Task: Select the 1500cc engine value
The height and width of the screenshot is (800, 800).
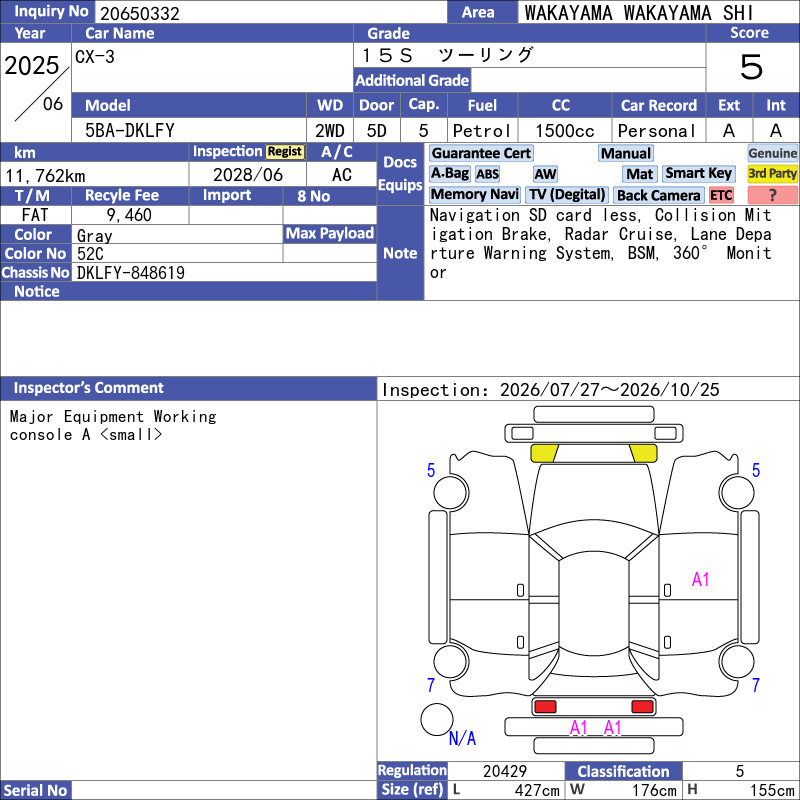Action: 564,131
